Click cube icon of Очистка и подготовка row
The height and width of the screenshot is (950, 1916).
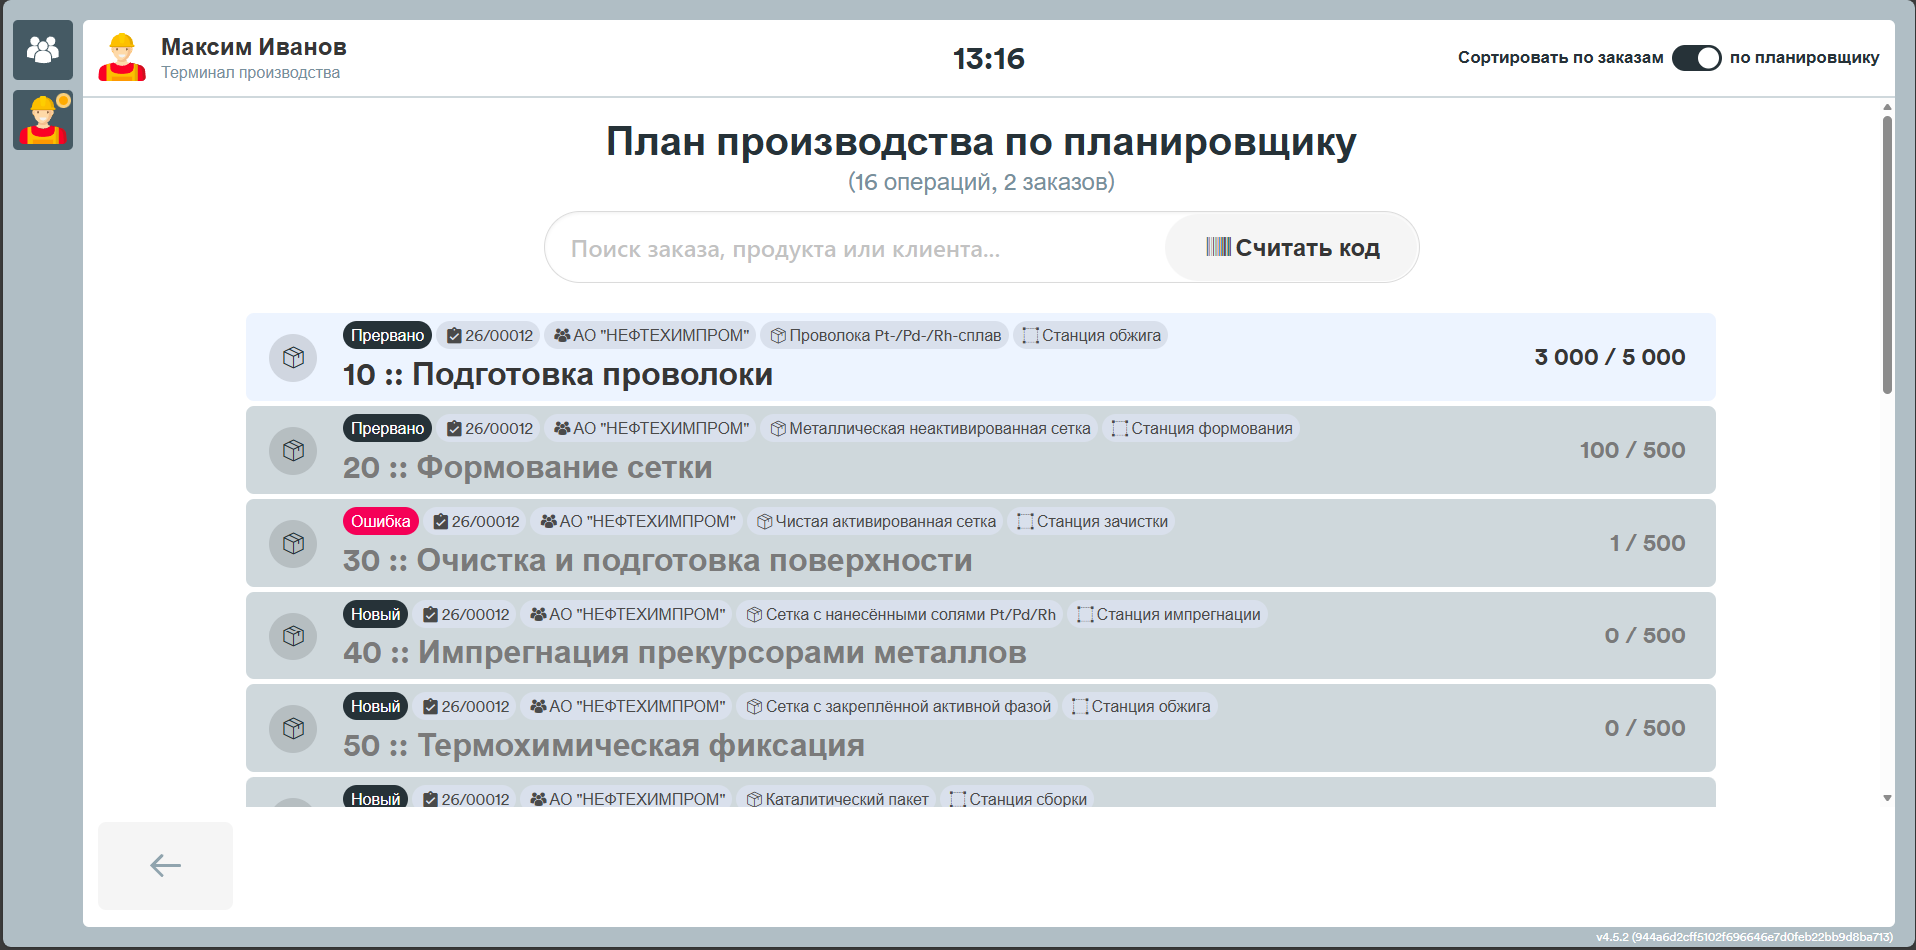click(293, 543)
